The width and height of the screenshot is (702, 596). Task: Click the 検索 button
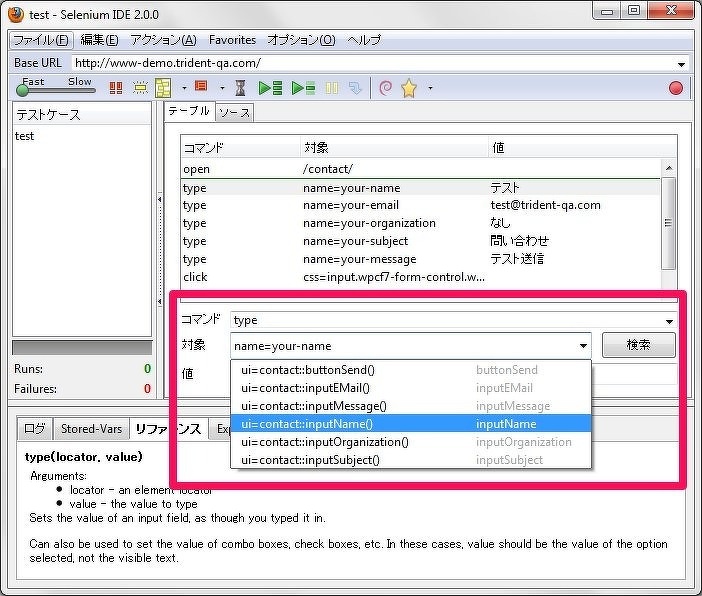click(638, 345)
